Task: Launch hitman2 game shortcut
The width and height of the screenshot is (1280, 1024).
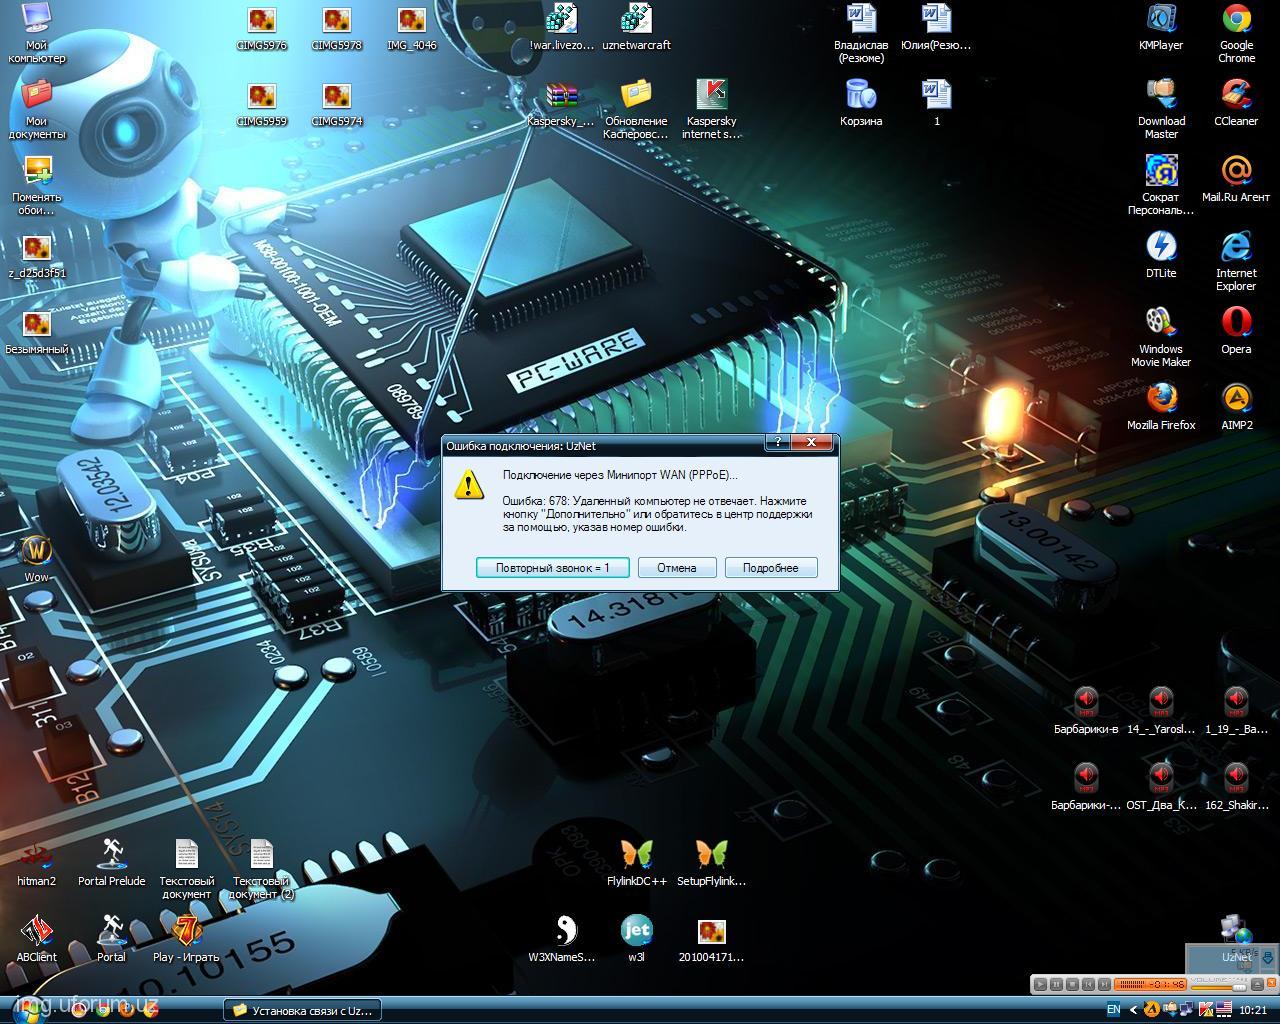Action: pos(37,864)
